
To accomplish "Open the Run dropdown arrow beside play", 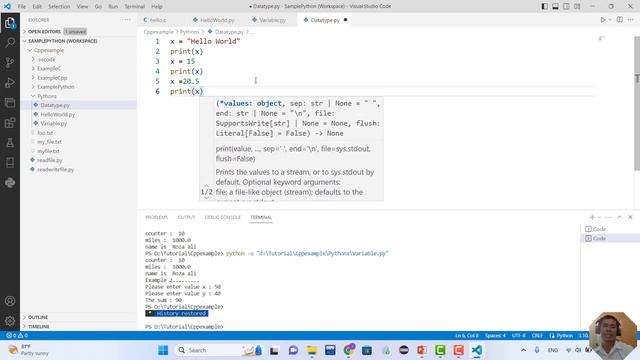I will pyautogui.click(x=610, y=20).
